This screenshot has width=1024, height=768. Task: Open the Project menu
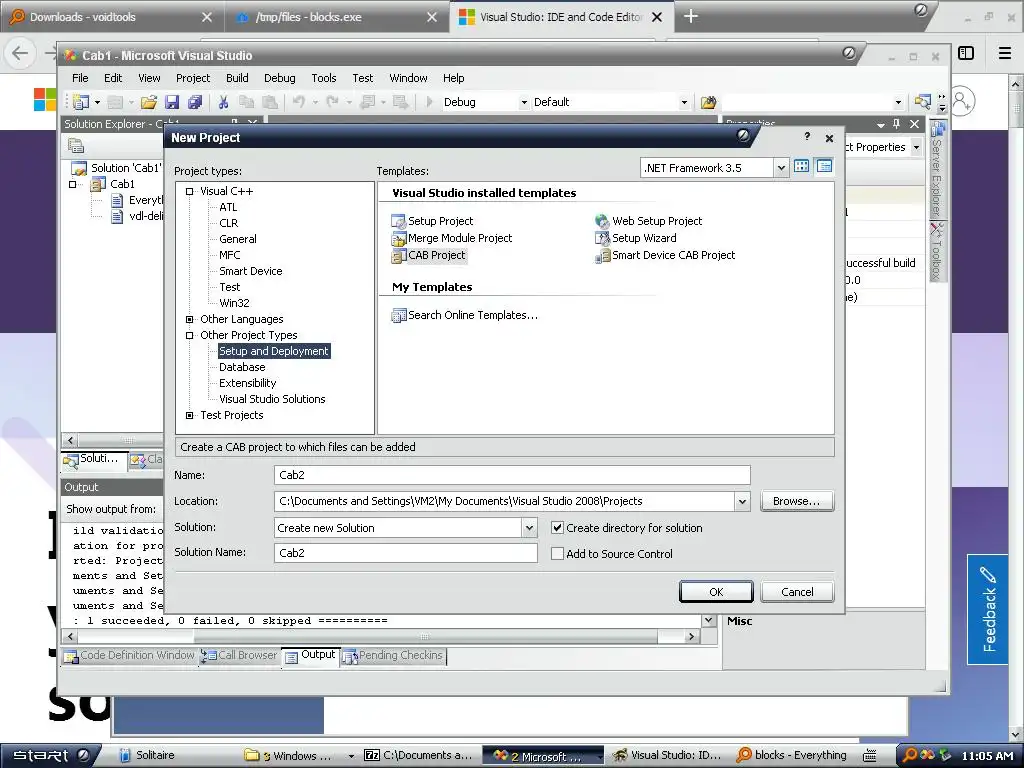(x=193, y=78)
